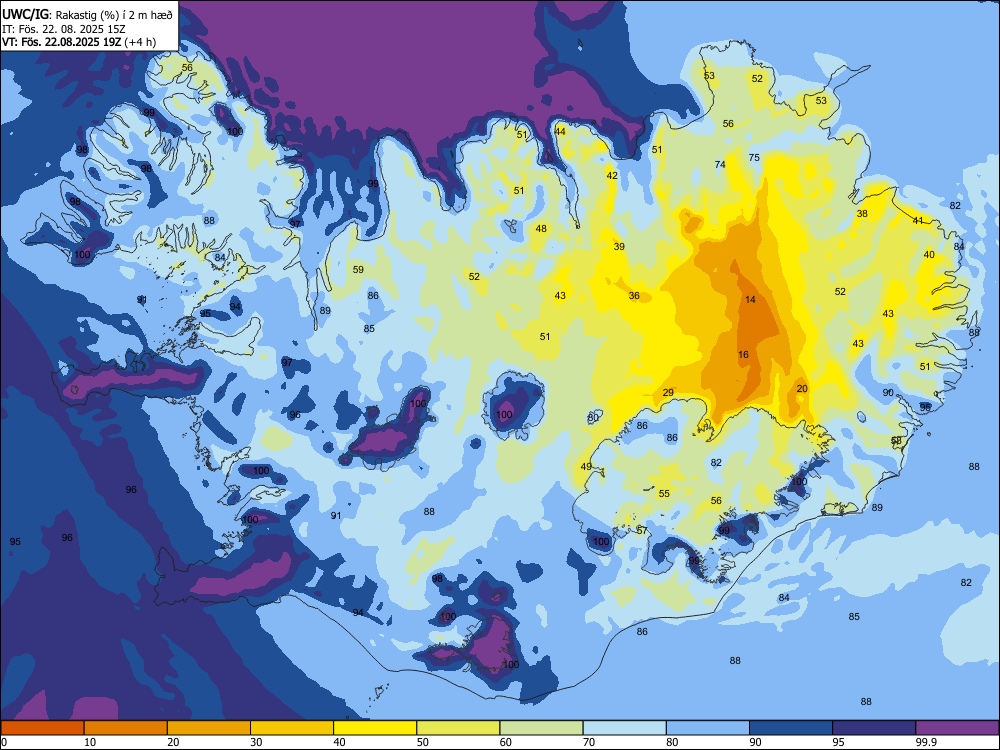Image resolution: width=1000 pixels, height=750 pixels.
Task: Click the legend tick label '70'
Action: pos(589,742)
